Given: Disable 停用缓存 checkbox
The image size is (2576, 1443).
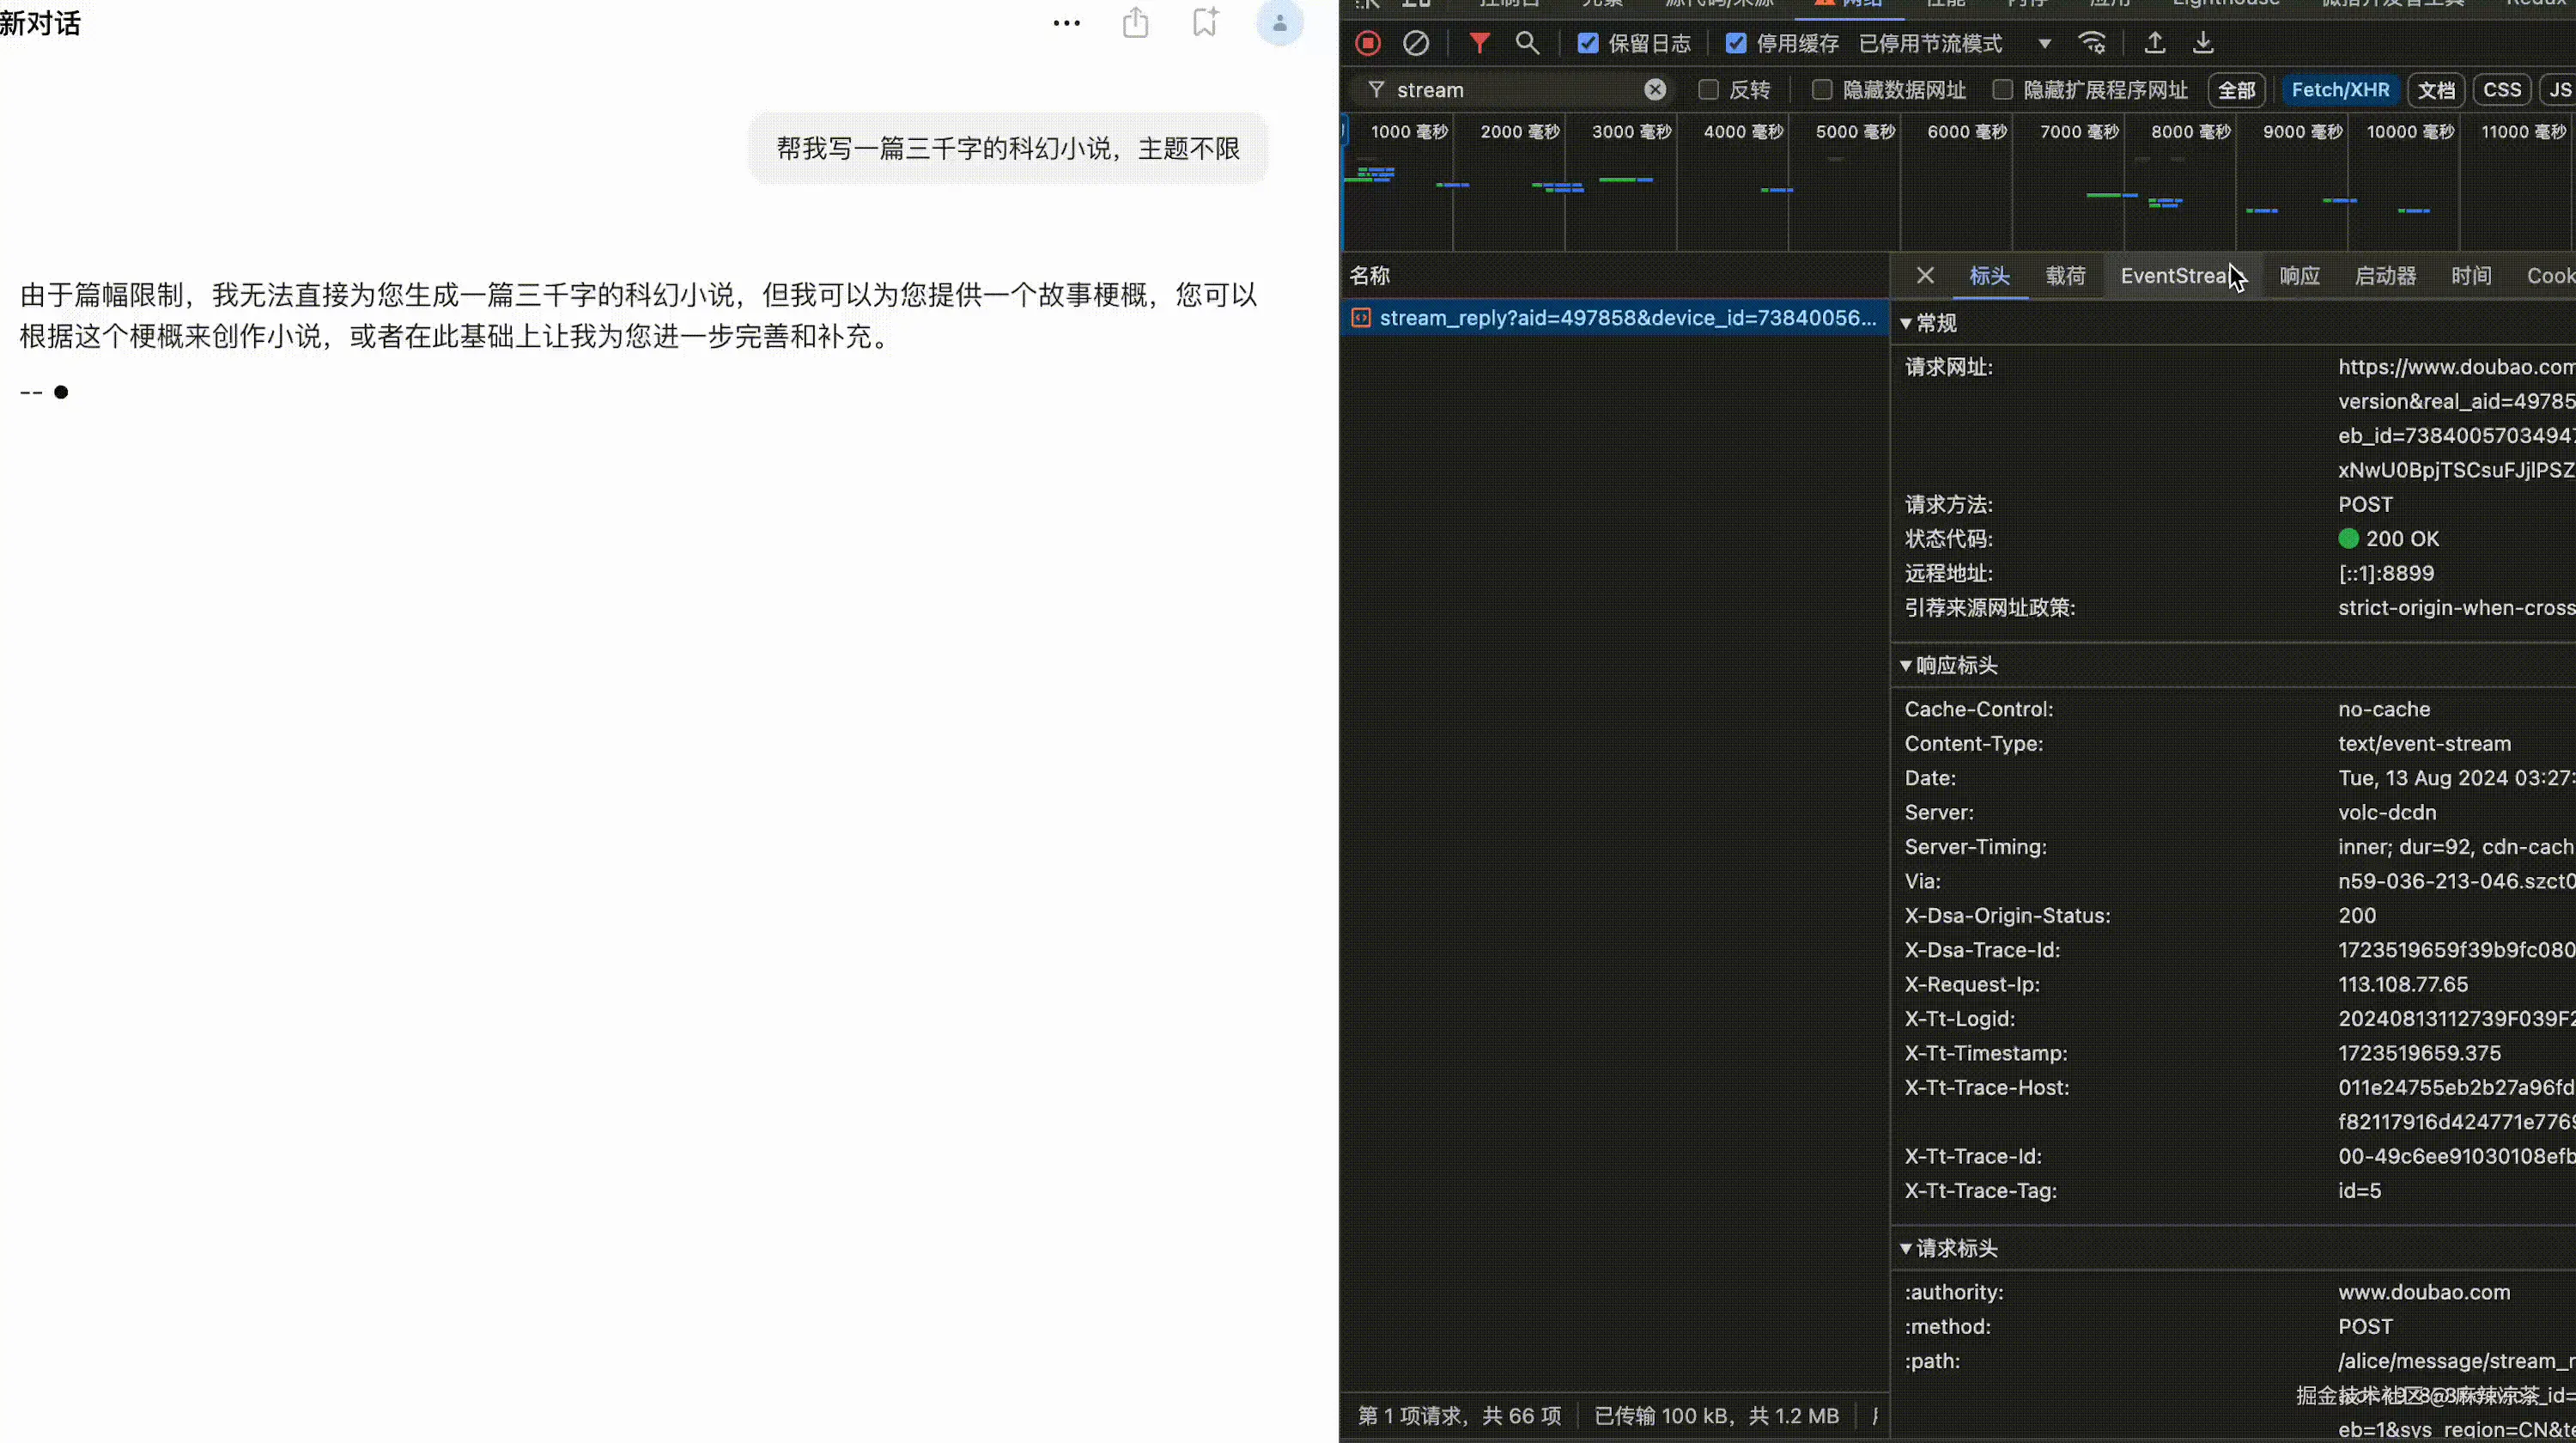Looking at the screenshot, I should [1737, 43].
